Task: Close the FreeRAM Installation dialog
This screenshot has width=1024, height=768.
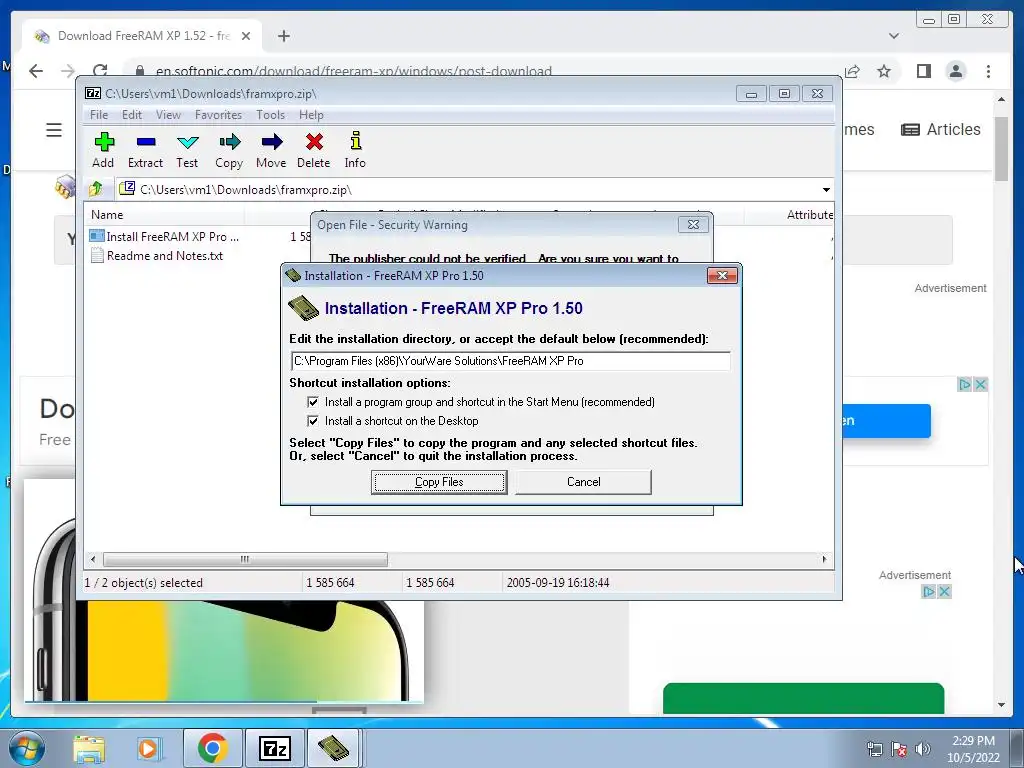Action: [722, 276]
